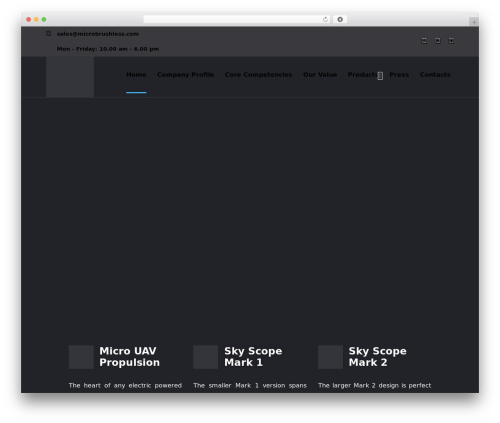
Task: Click the Micro UAV Propulsion thumbnail image
Action: (81, 357)
